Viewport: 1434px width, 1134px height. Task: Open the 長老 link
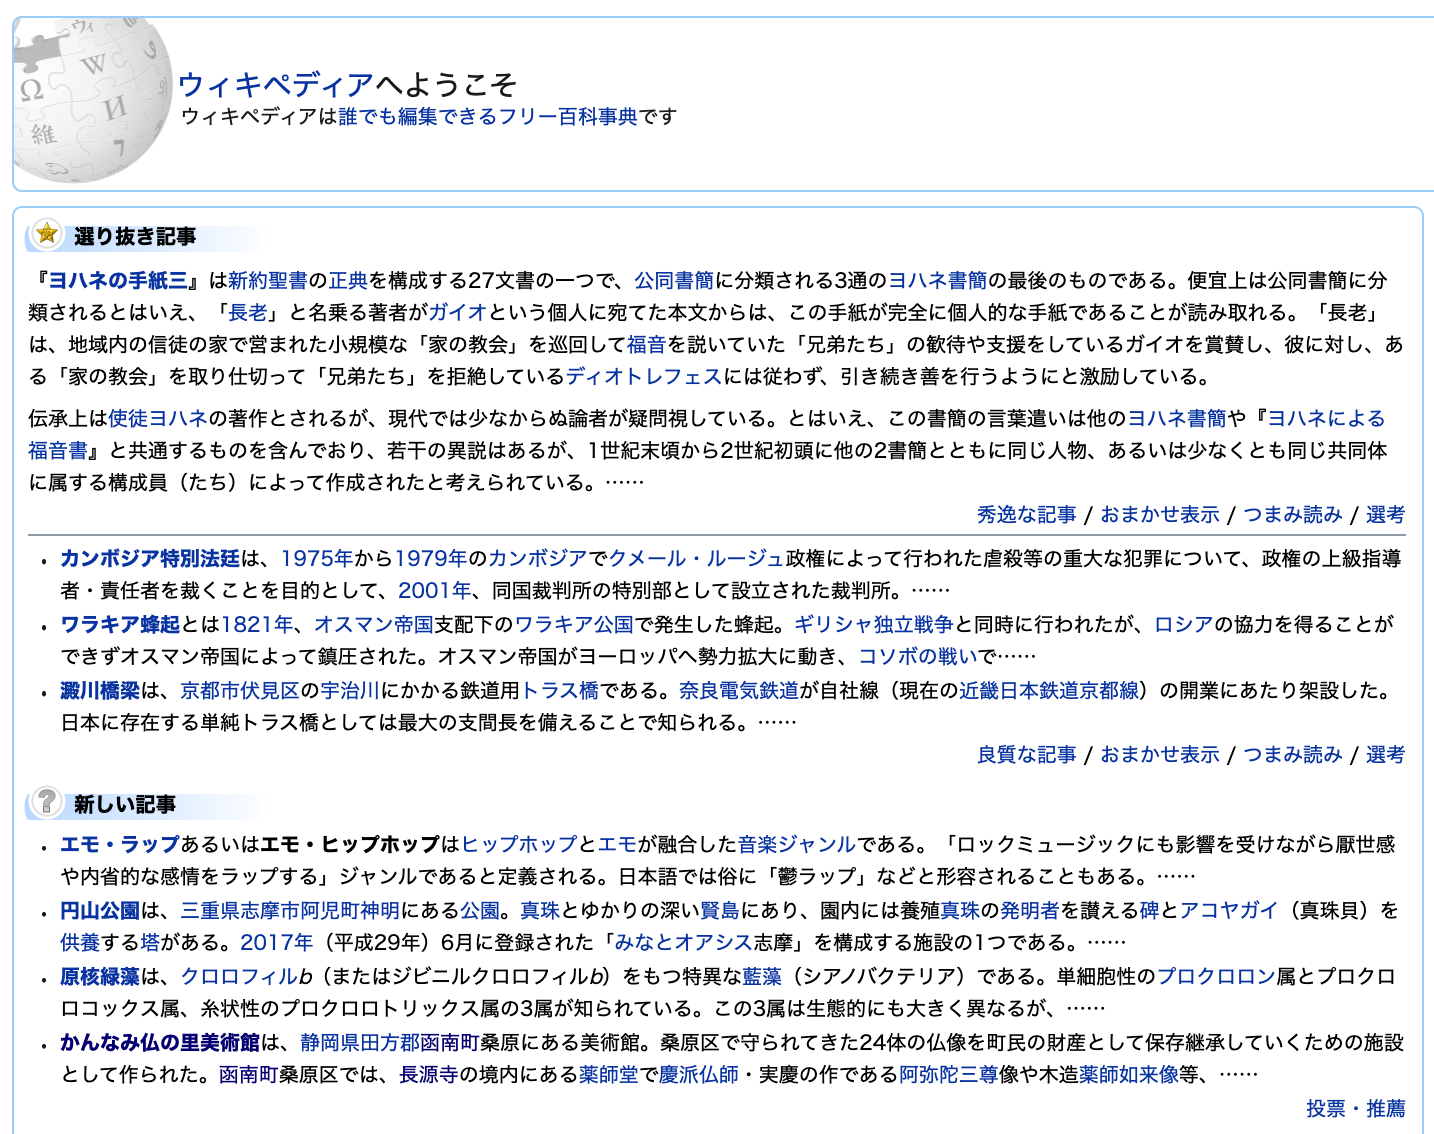tap(248, 313)
